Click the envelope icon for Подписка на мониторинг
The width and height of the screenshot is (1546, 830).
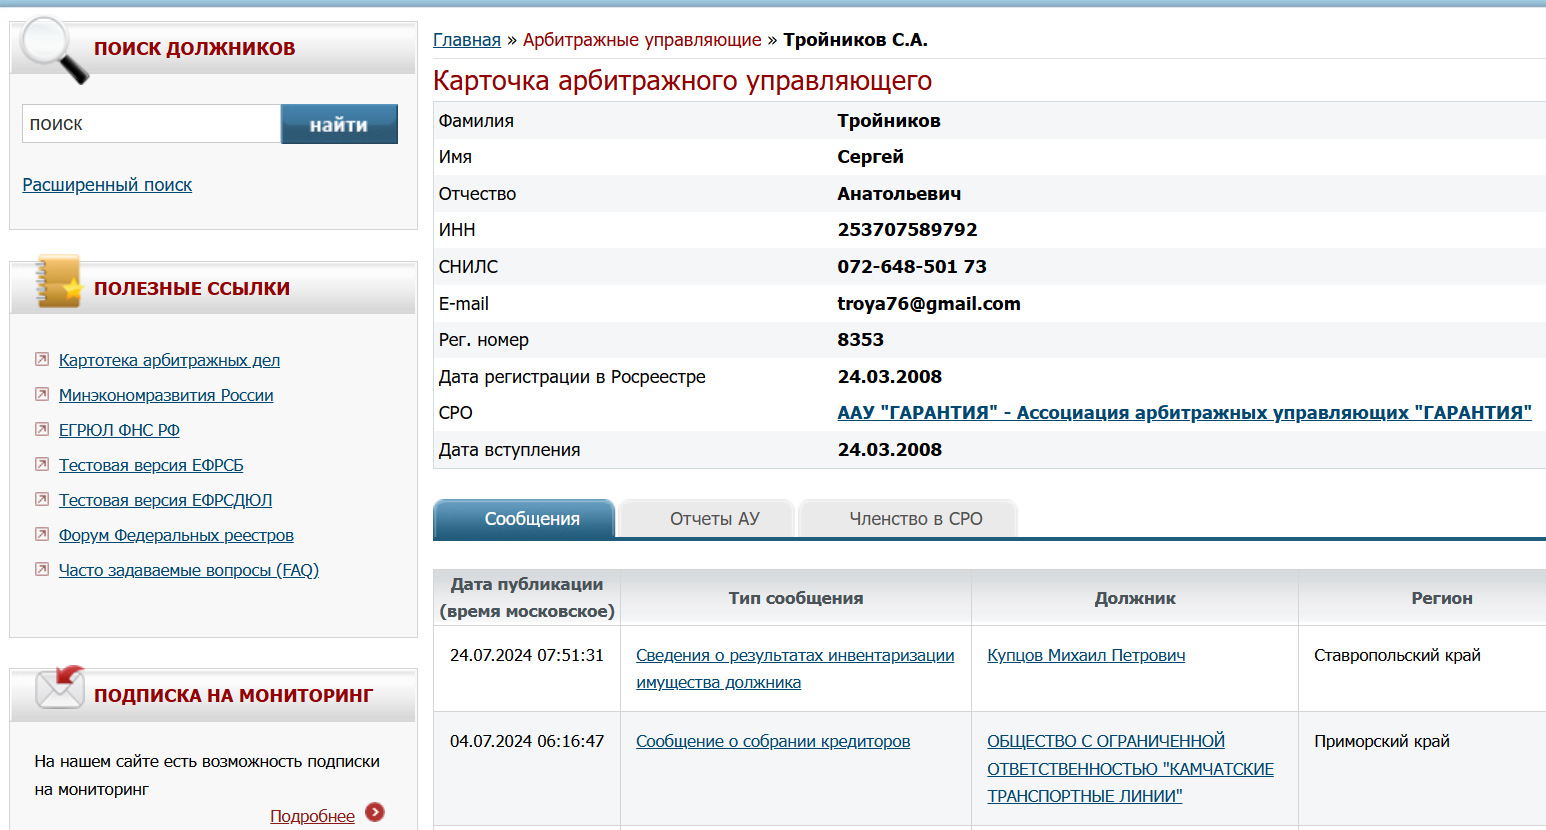(x=59, y=688)
